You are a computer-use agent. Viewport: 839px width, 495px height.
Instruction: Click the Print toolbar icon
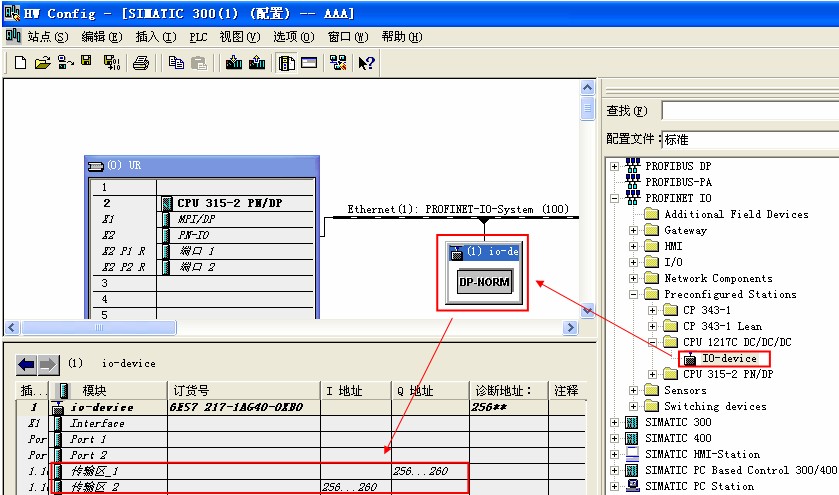(141, 63)
